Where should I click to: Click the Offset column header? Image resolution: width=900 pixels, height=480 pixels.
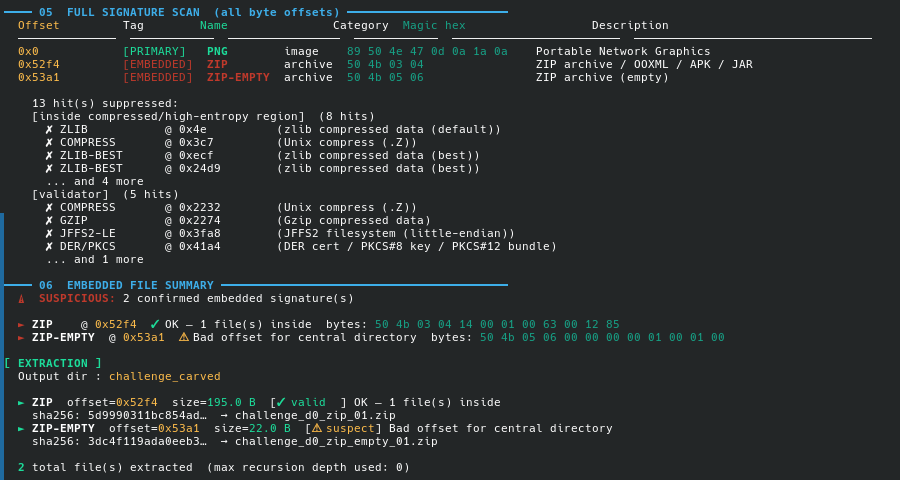click(39, 26)
